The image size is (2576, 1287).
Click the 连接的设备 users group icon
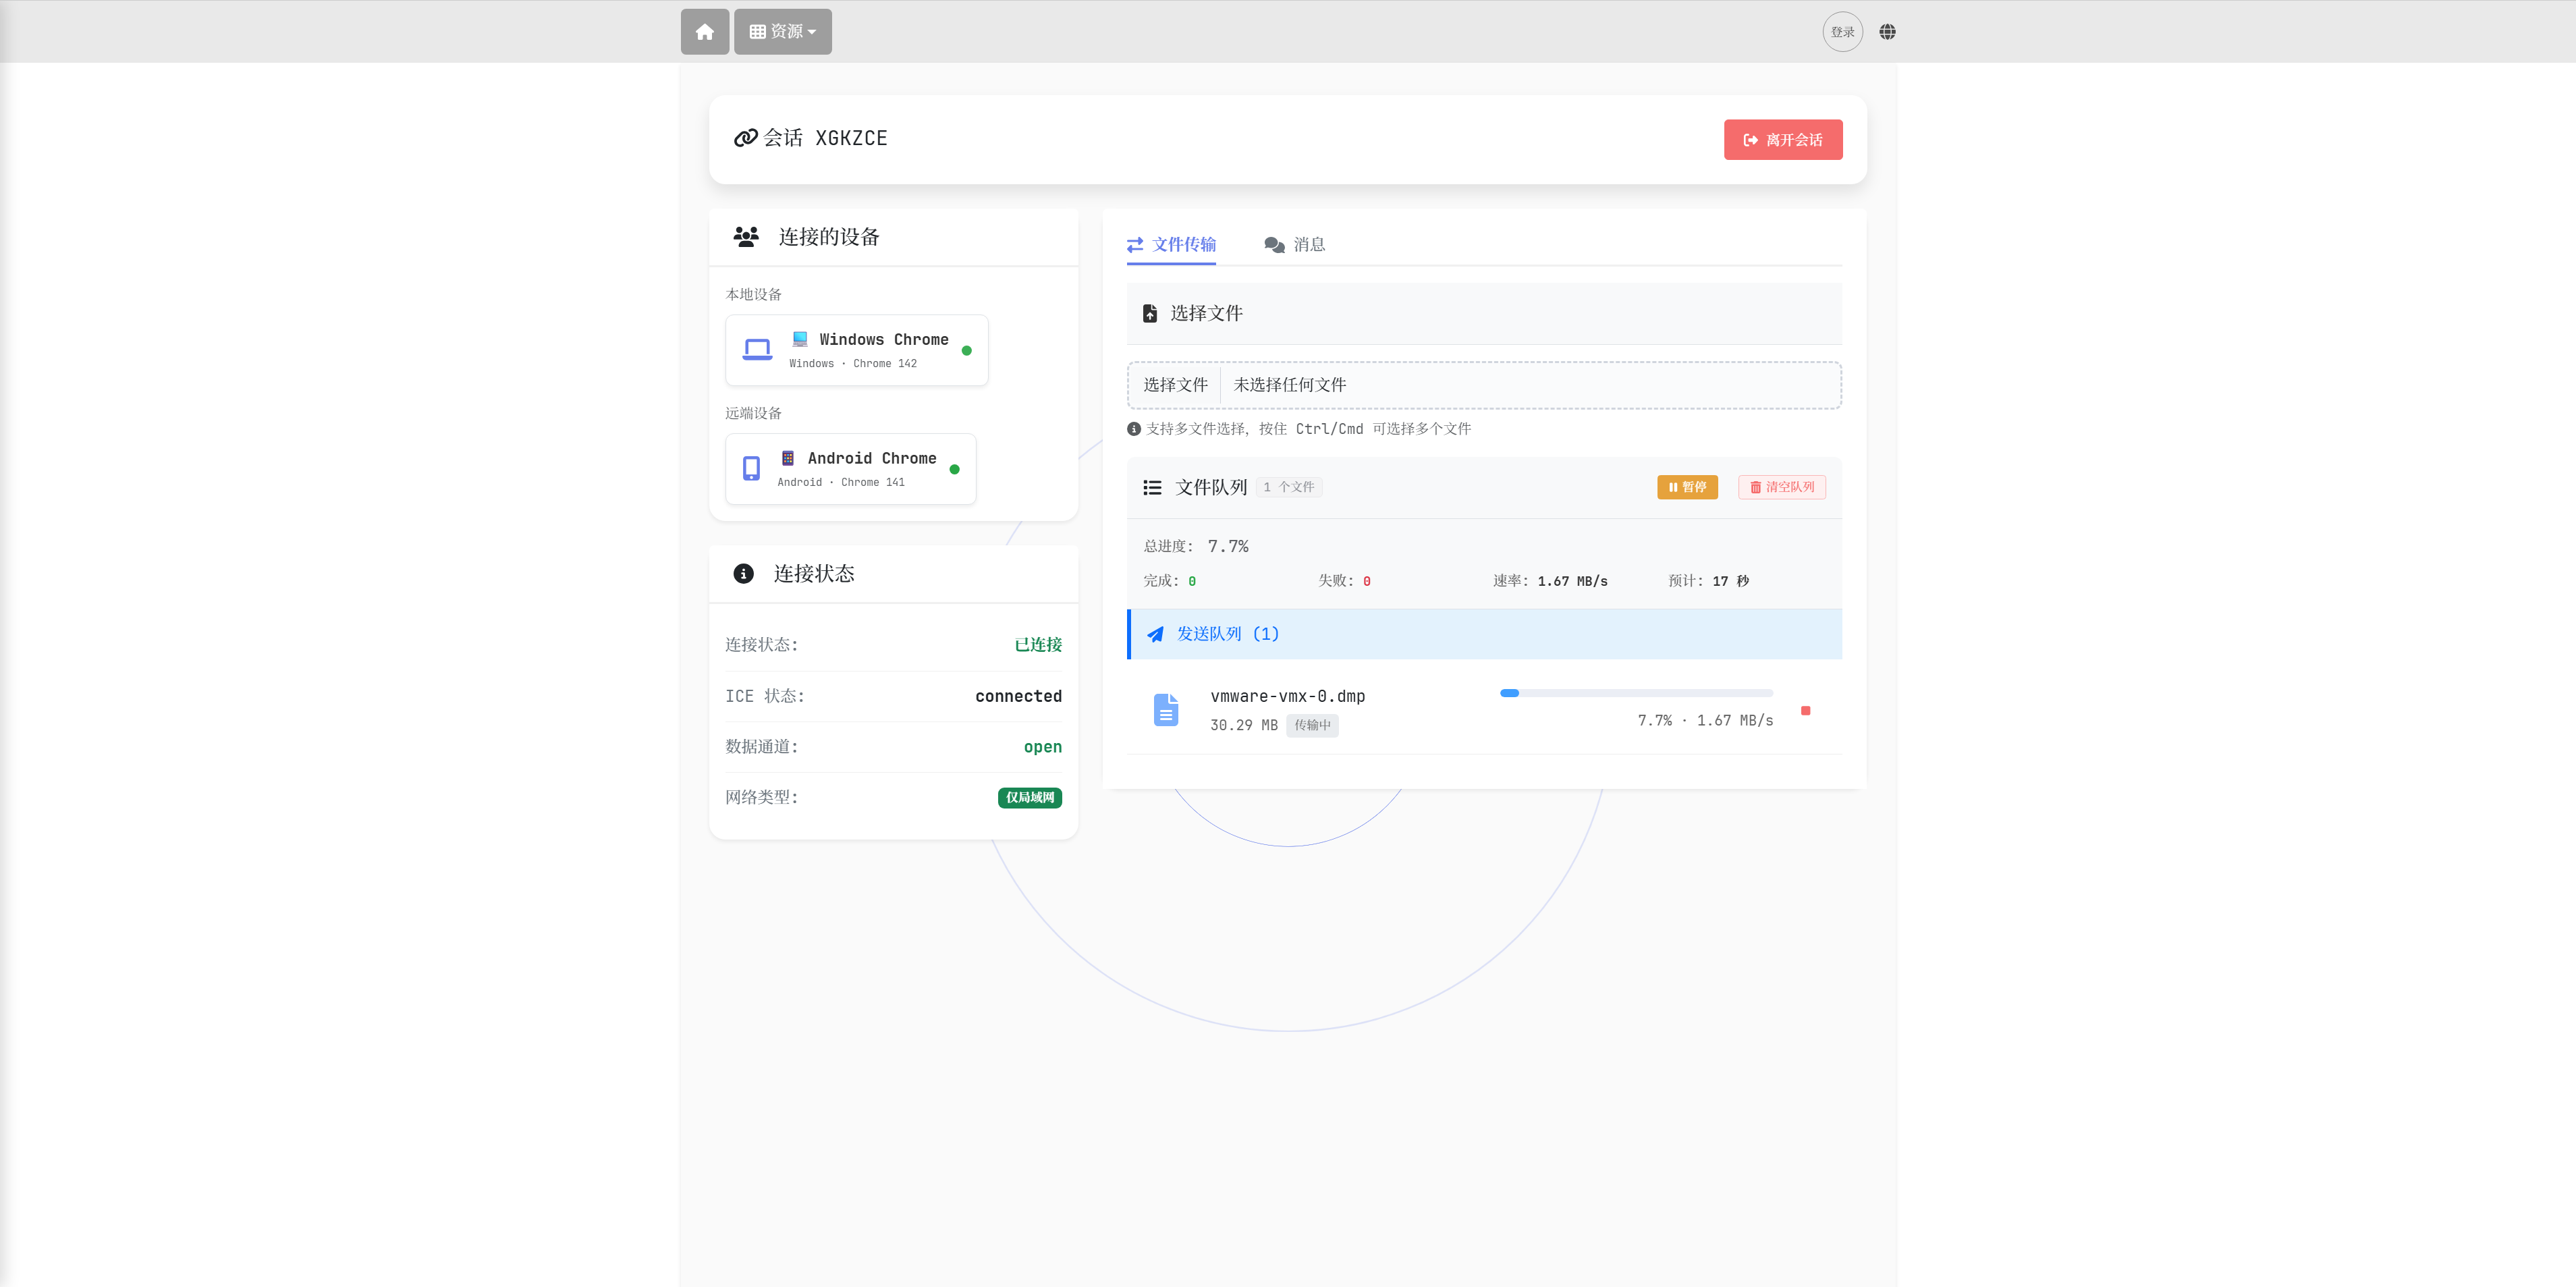click(x=746, y=237)
